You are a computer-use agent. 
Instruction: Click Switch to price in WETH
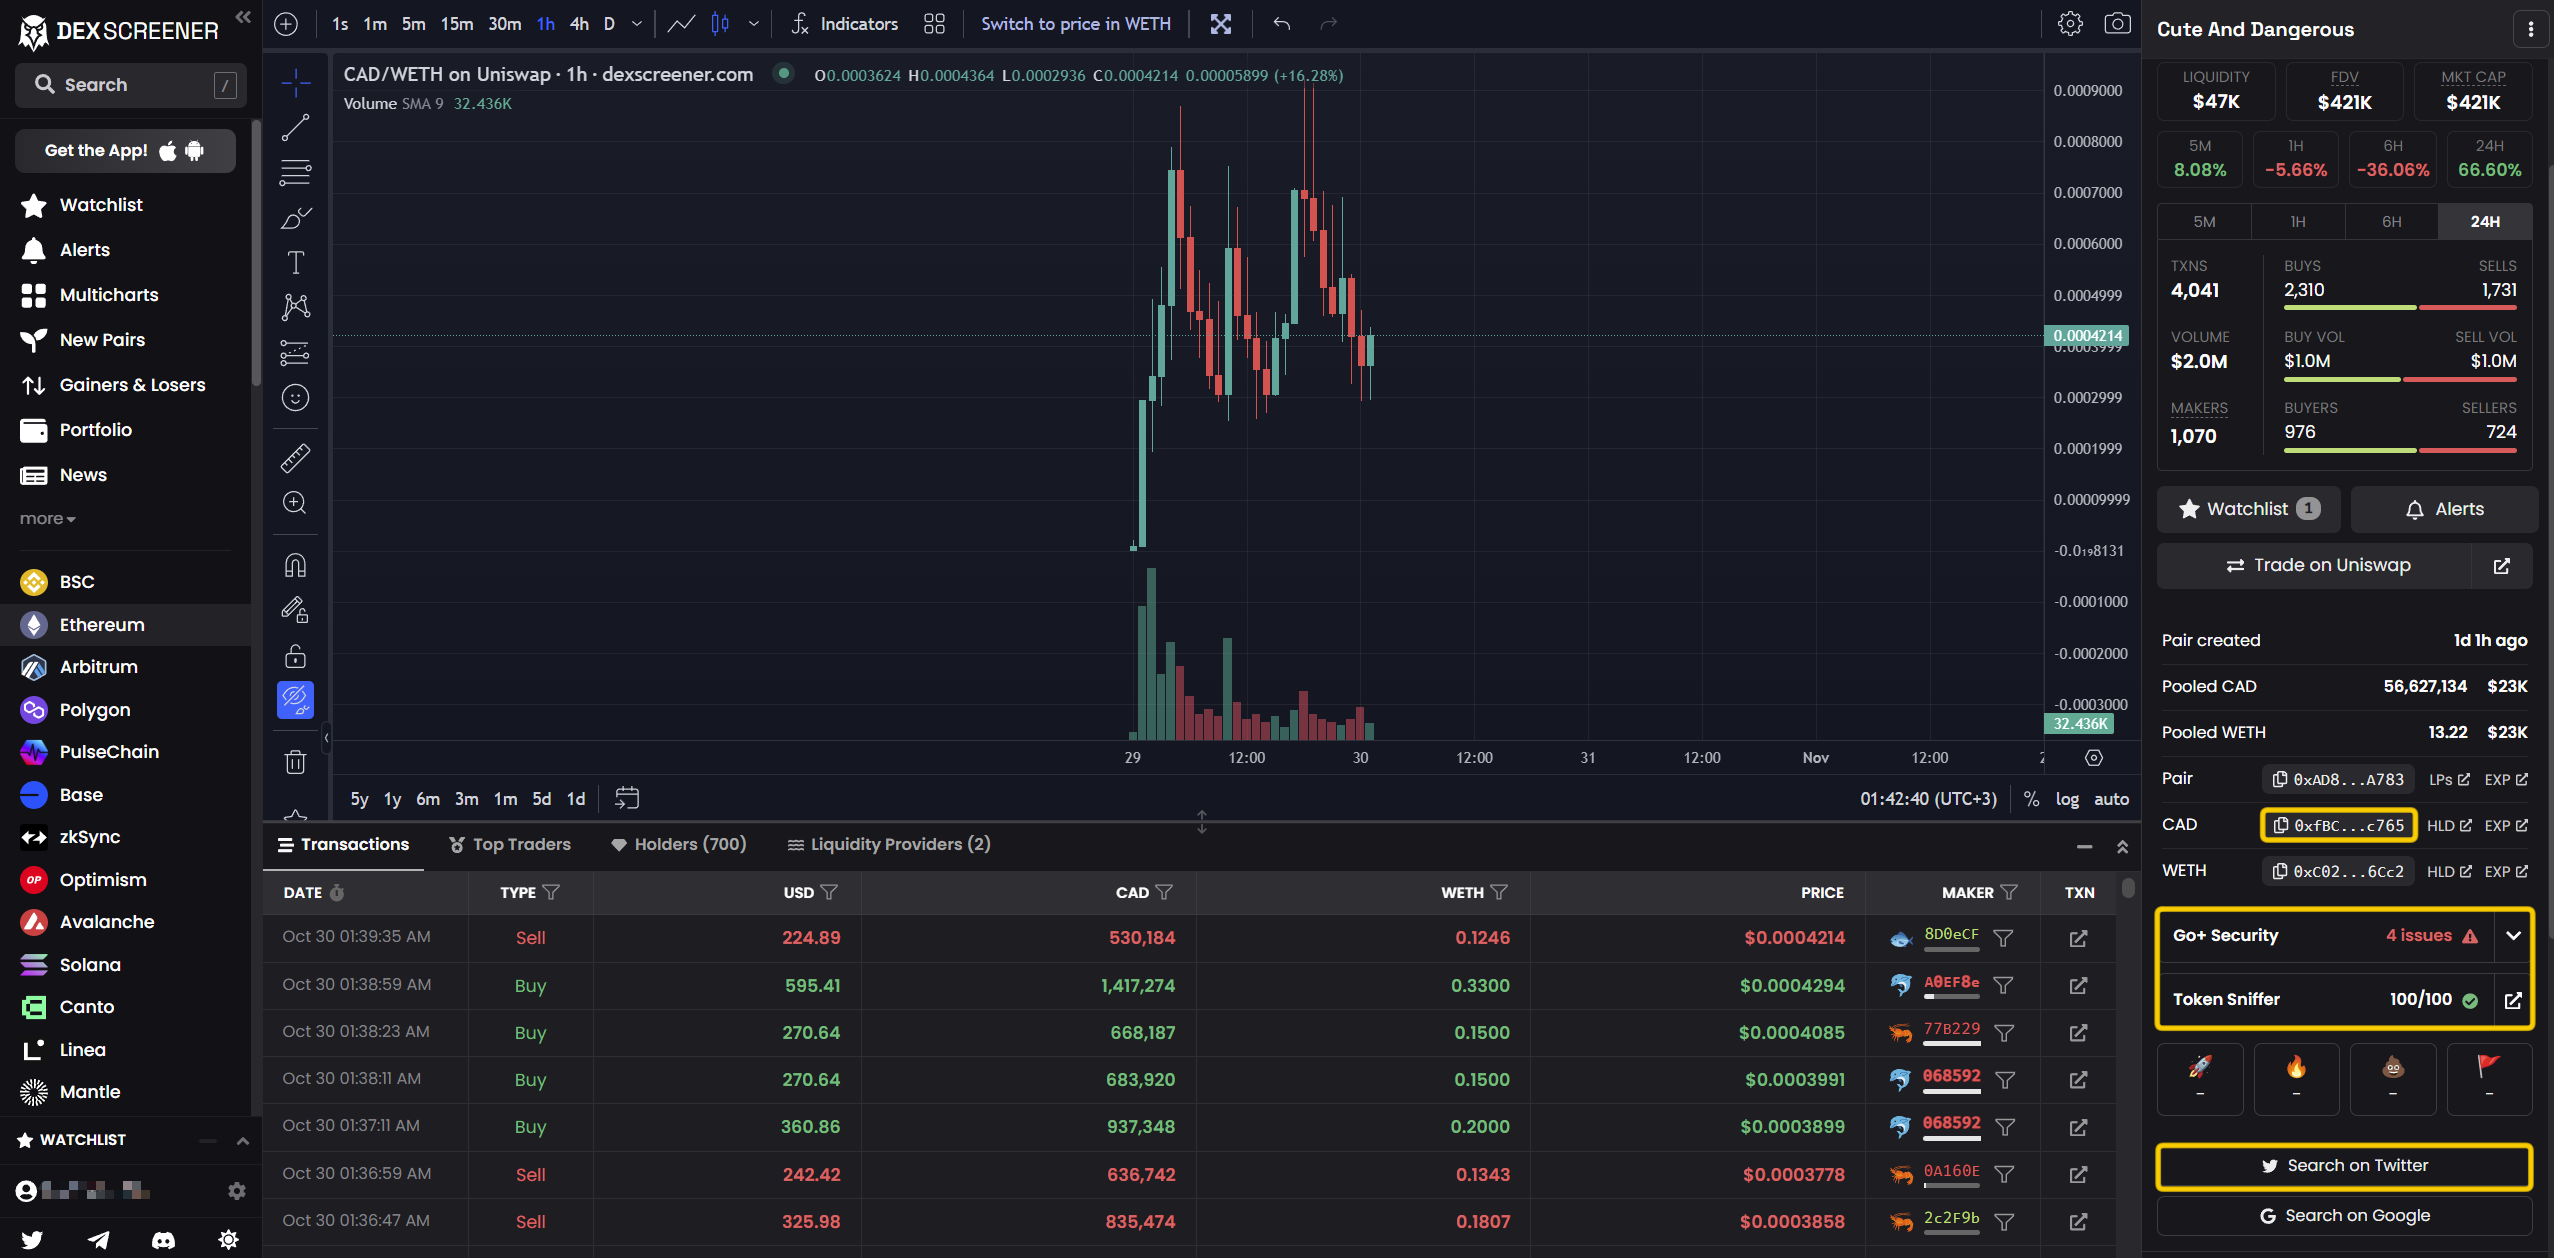tap(1075, 24)
